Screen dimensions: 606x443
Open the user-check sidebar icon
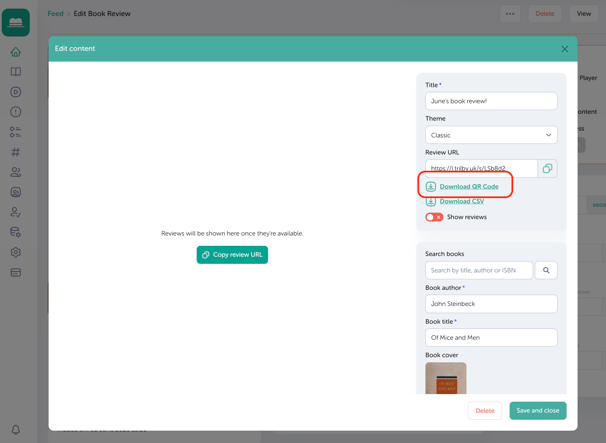pyautogui.click(x=15, y=212)
